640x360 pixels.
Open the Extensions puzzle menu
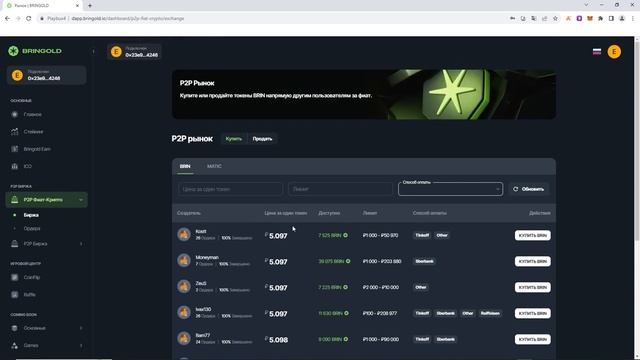600,18
